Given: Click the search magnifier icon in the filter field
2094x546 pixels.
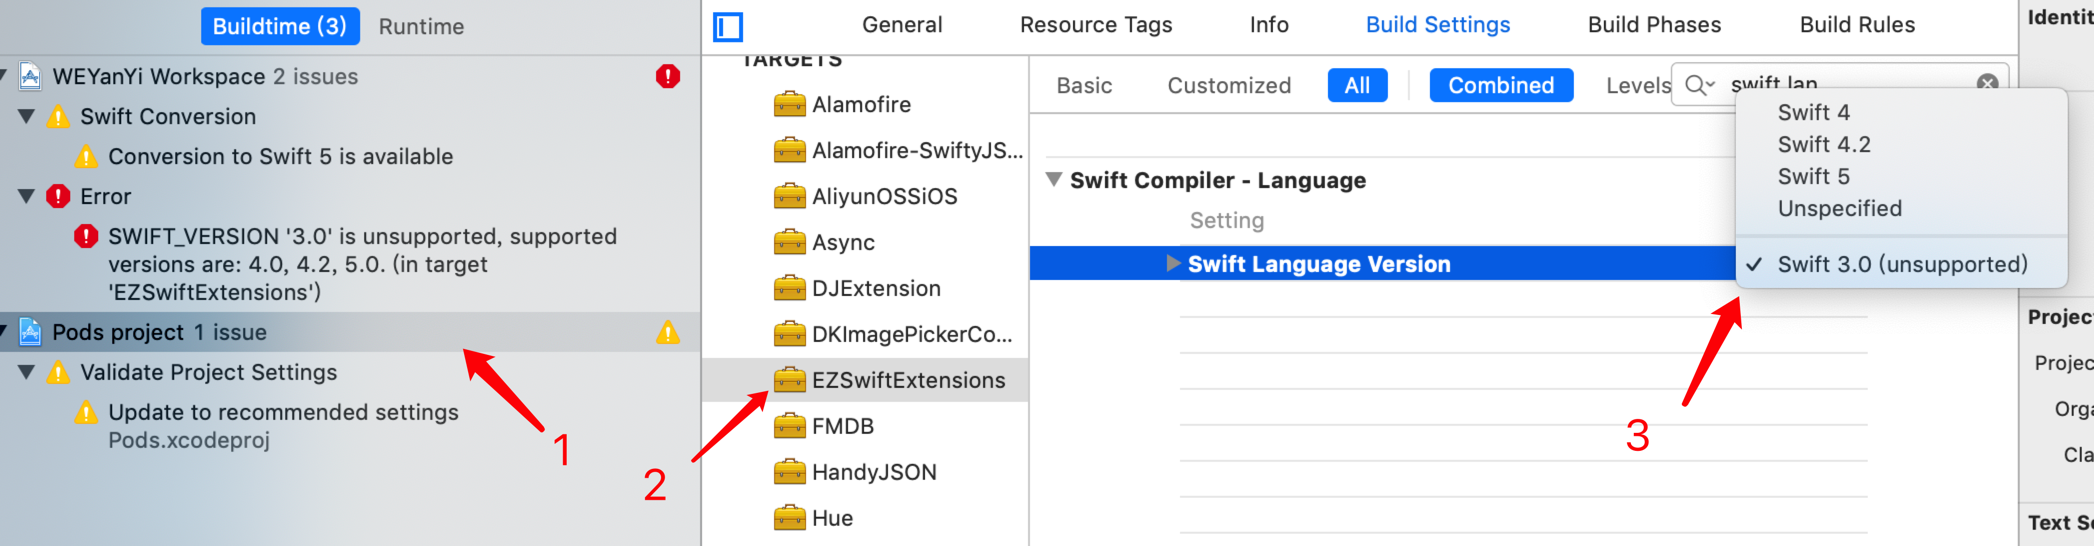Looking at the screenshot, I should coord(1698,85).
